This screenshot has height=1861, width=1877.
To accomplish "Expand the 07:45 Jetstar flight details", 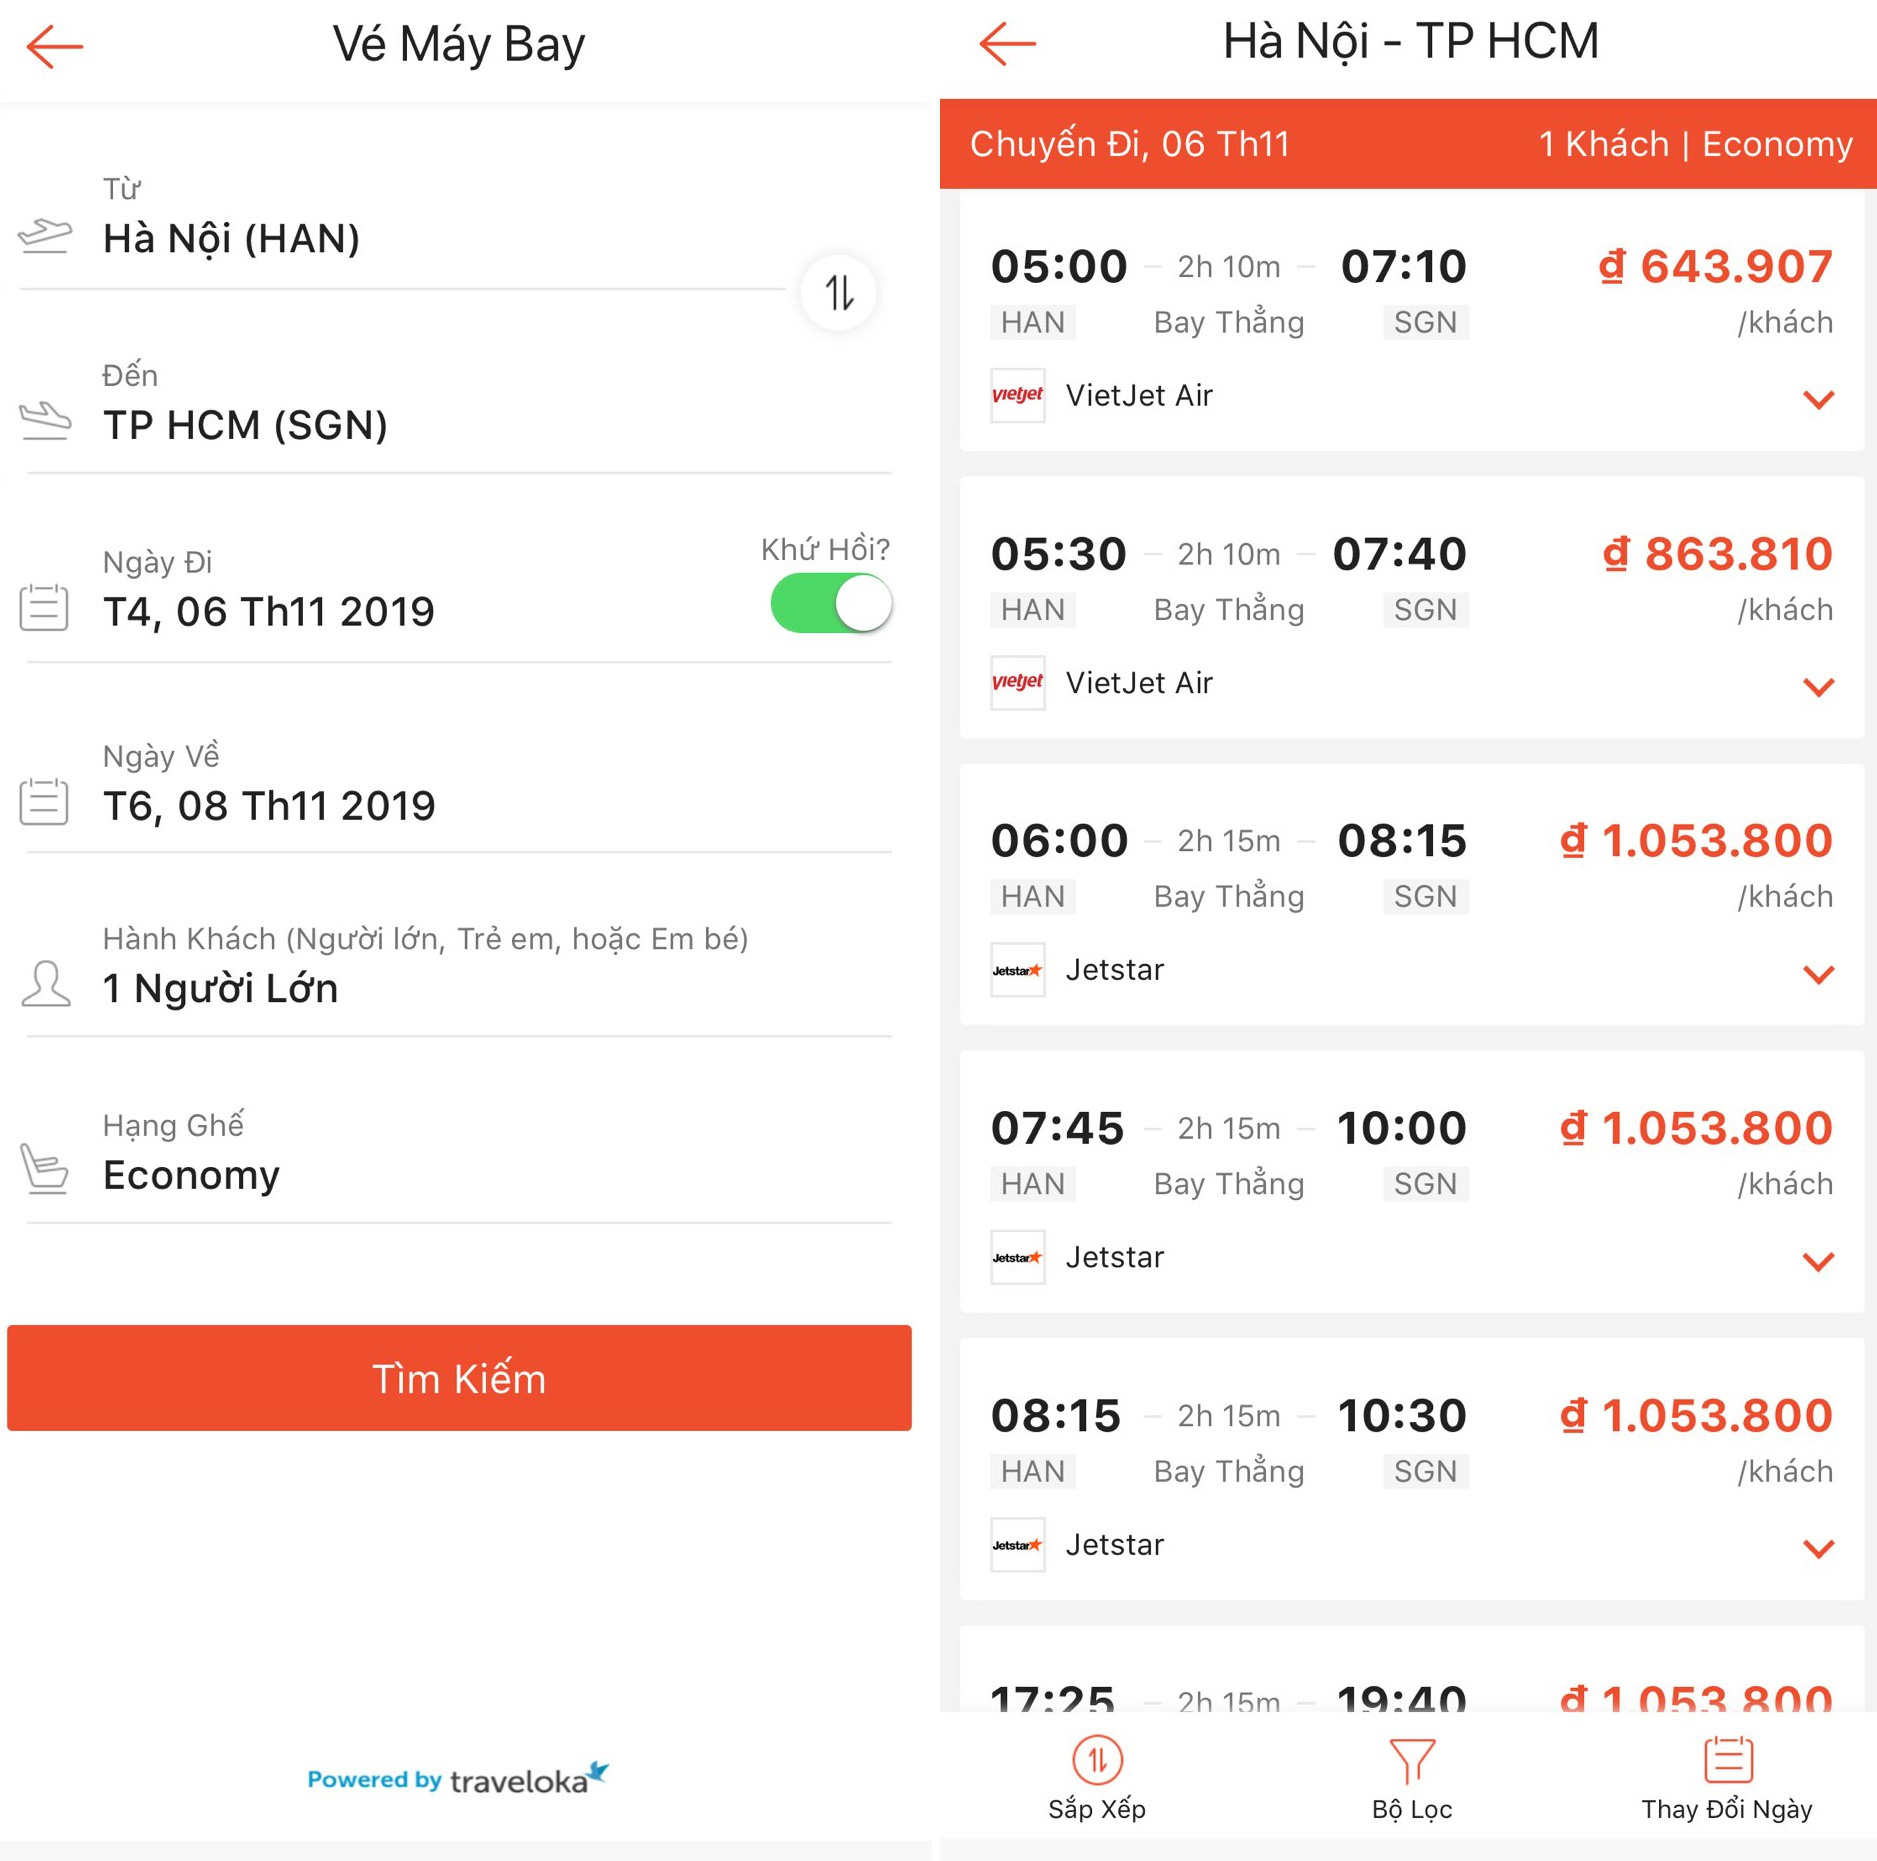I will pos(1818,1261).
